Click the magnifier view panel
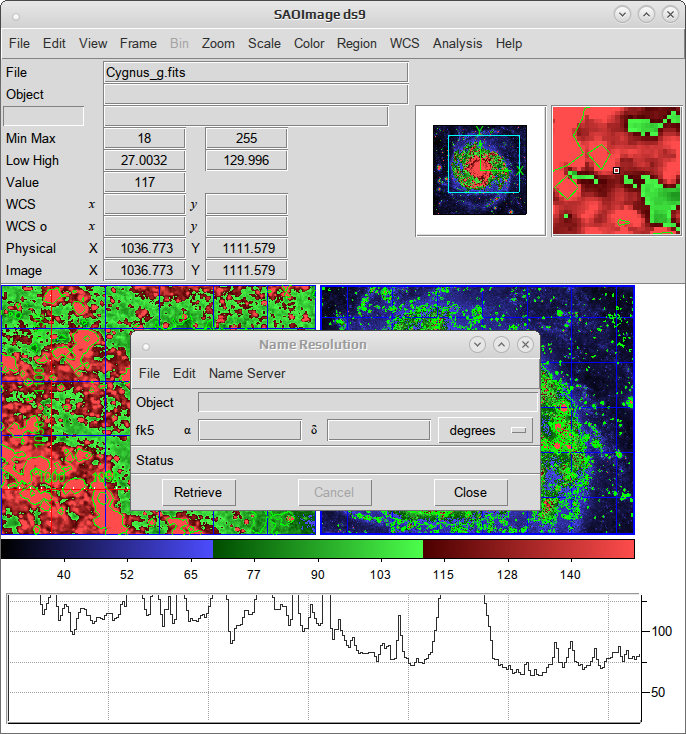The image size is (686, 734). pos(617,171)
